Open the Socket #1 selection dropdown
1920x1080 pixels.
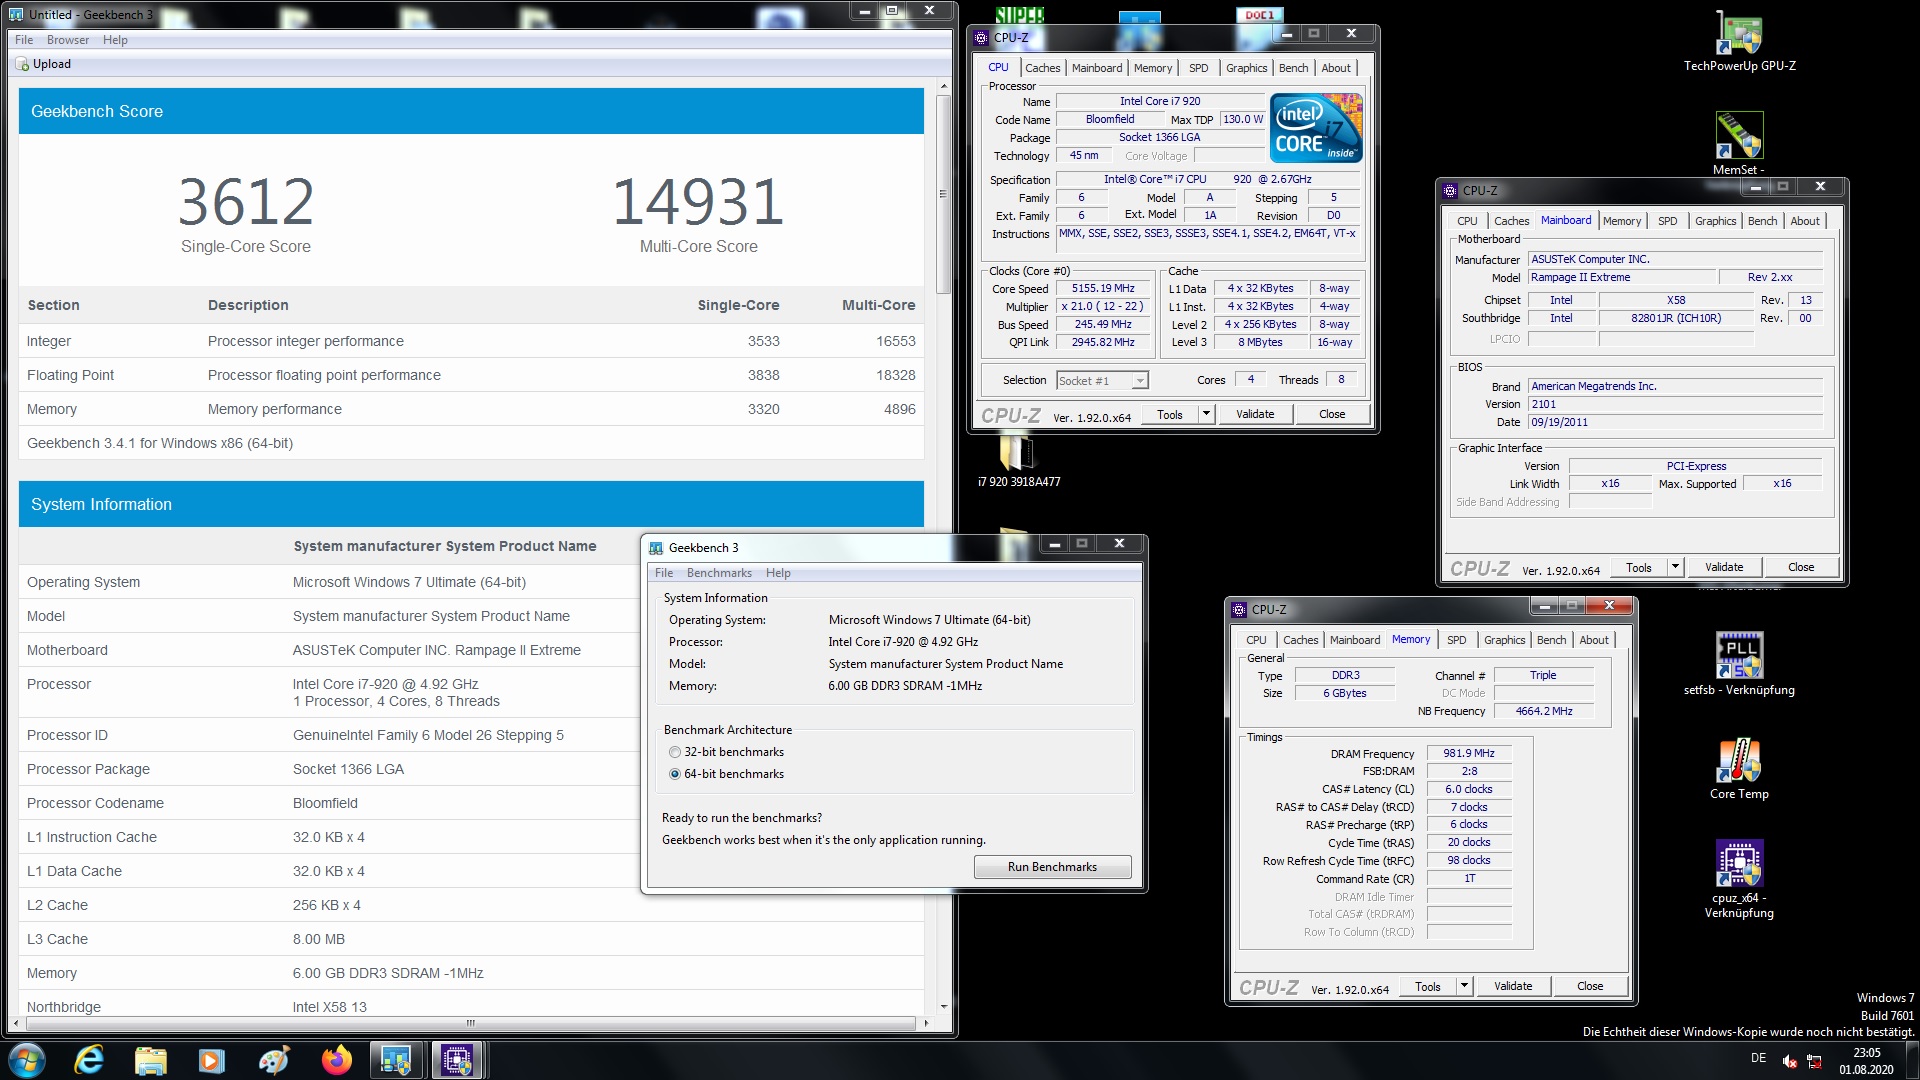(1102, 381)
